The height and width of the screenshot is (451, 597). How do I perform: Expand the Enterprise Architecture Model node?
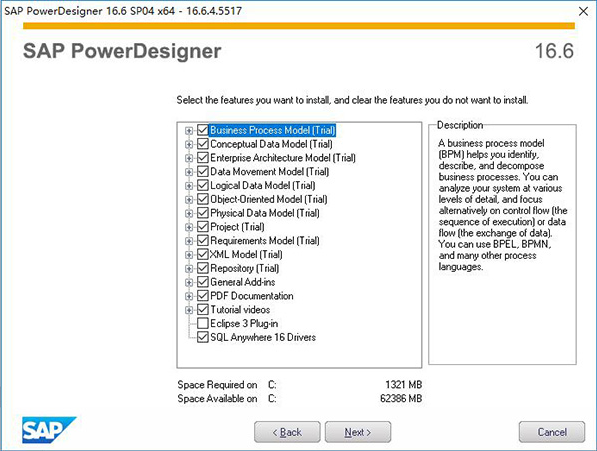pyautogui.click(x=188, y=158)
